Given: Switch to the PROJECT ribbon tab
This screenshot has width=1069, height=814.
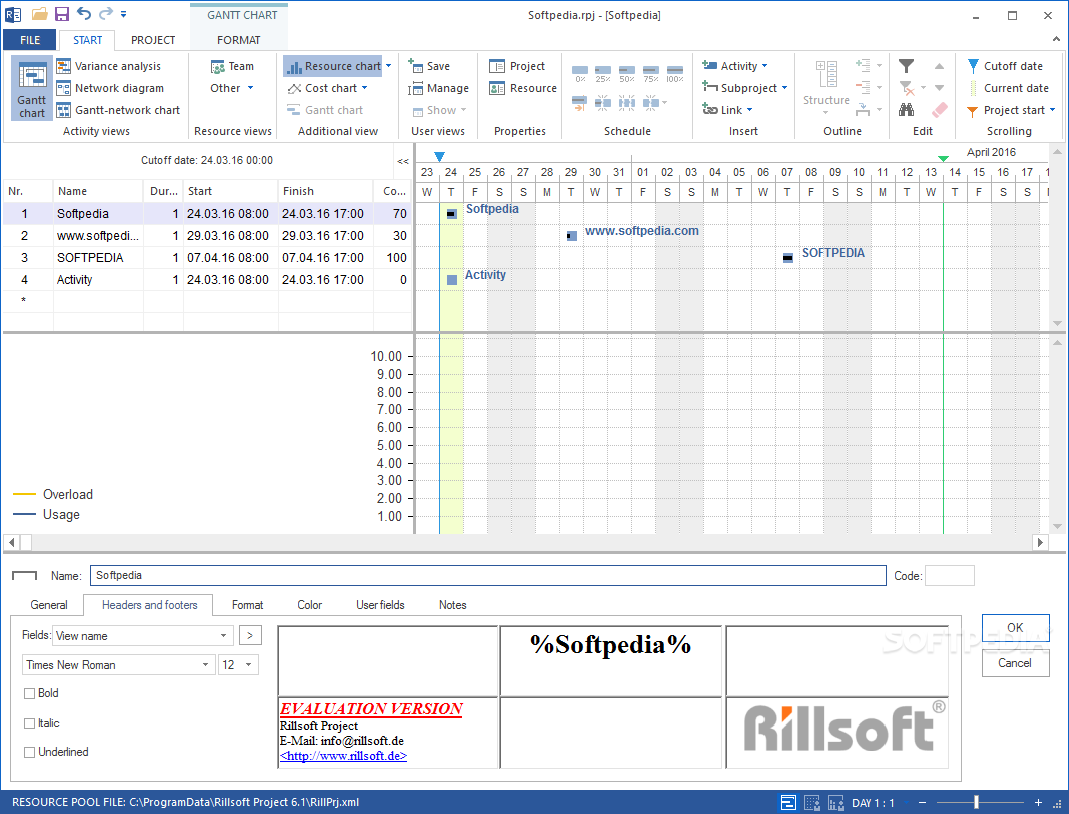Looking at the screenshot, I should pyautogui.click(x=153, y=40).
